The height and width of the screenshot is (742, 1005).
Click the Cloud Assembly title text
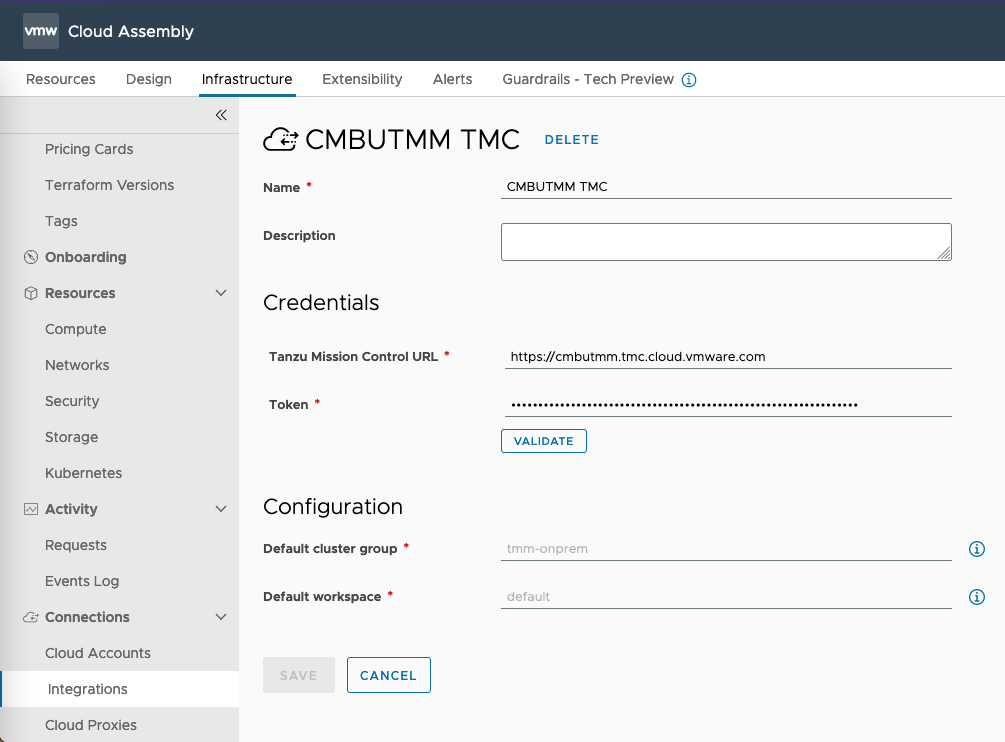[131, 31]
